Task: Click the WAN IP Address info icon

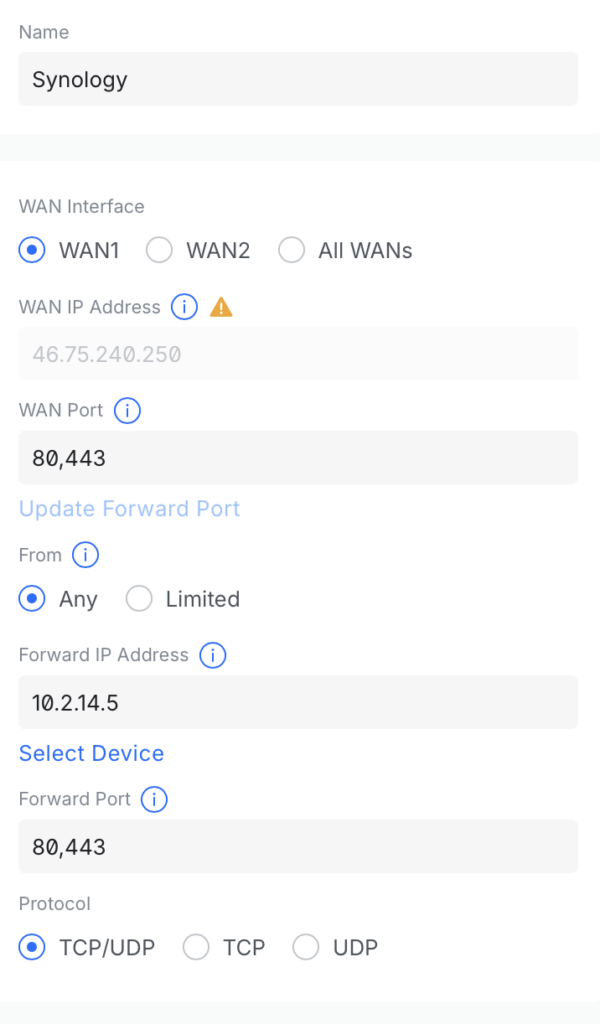Action: (x=184, y=307)
